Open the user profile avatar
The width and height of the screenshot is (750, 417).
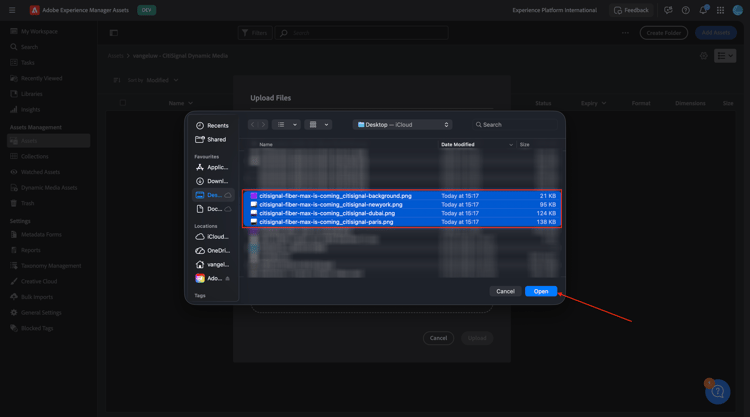[738, 10]
